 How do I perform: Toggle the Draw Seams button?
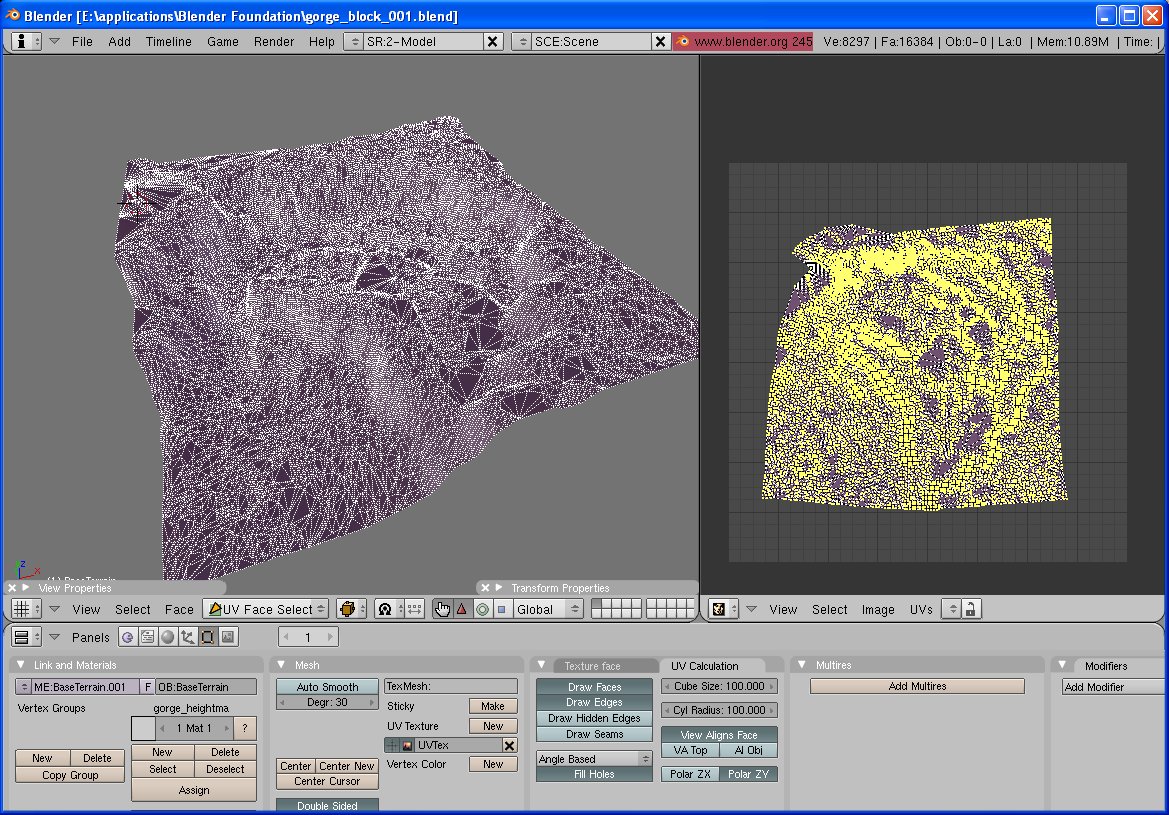[594, 734]
